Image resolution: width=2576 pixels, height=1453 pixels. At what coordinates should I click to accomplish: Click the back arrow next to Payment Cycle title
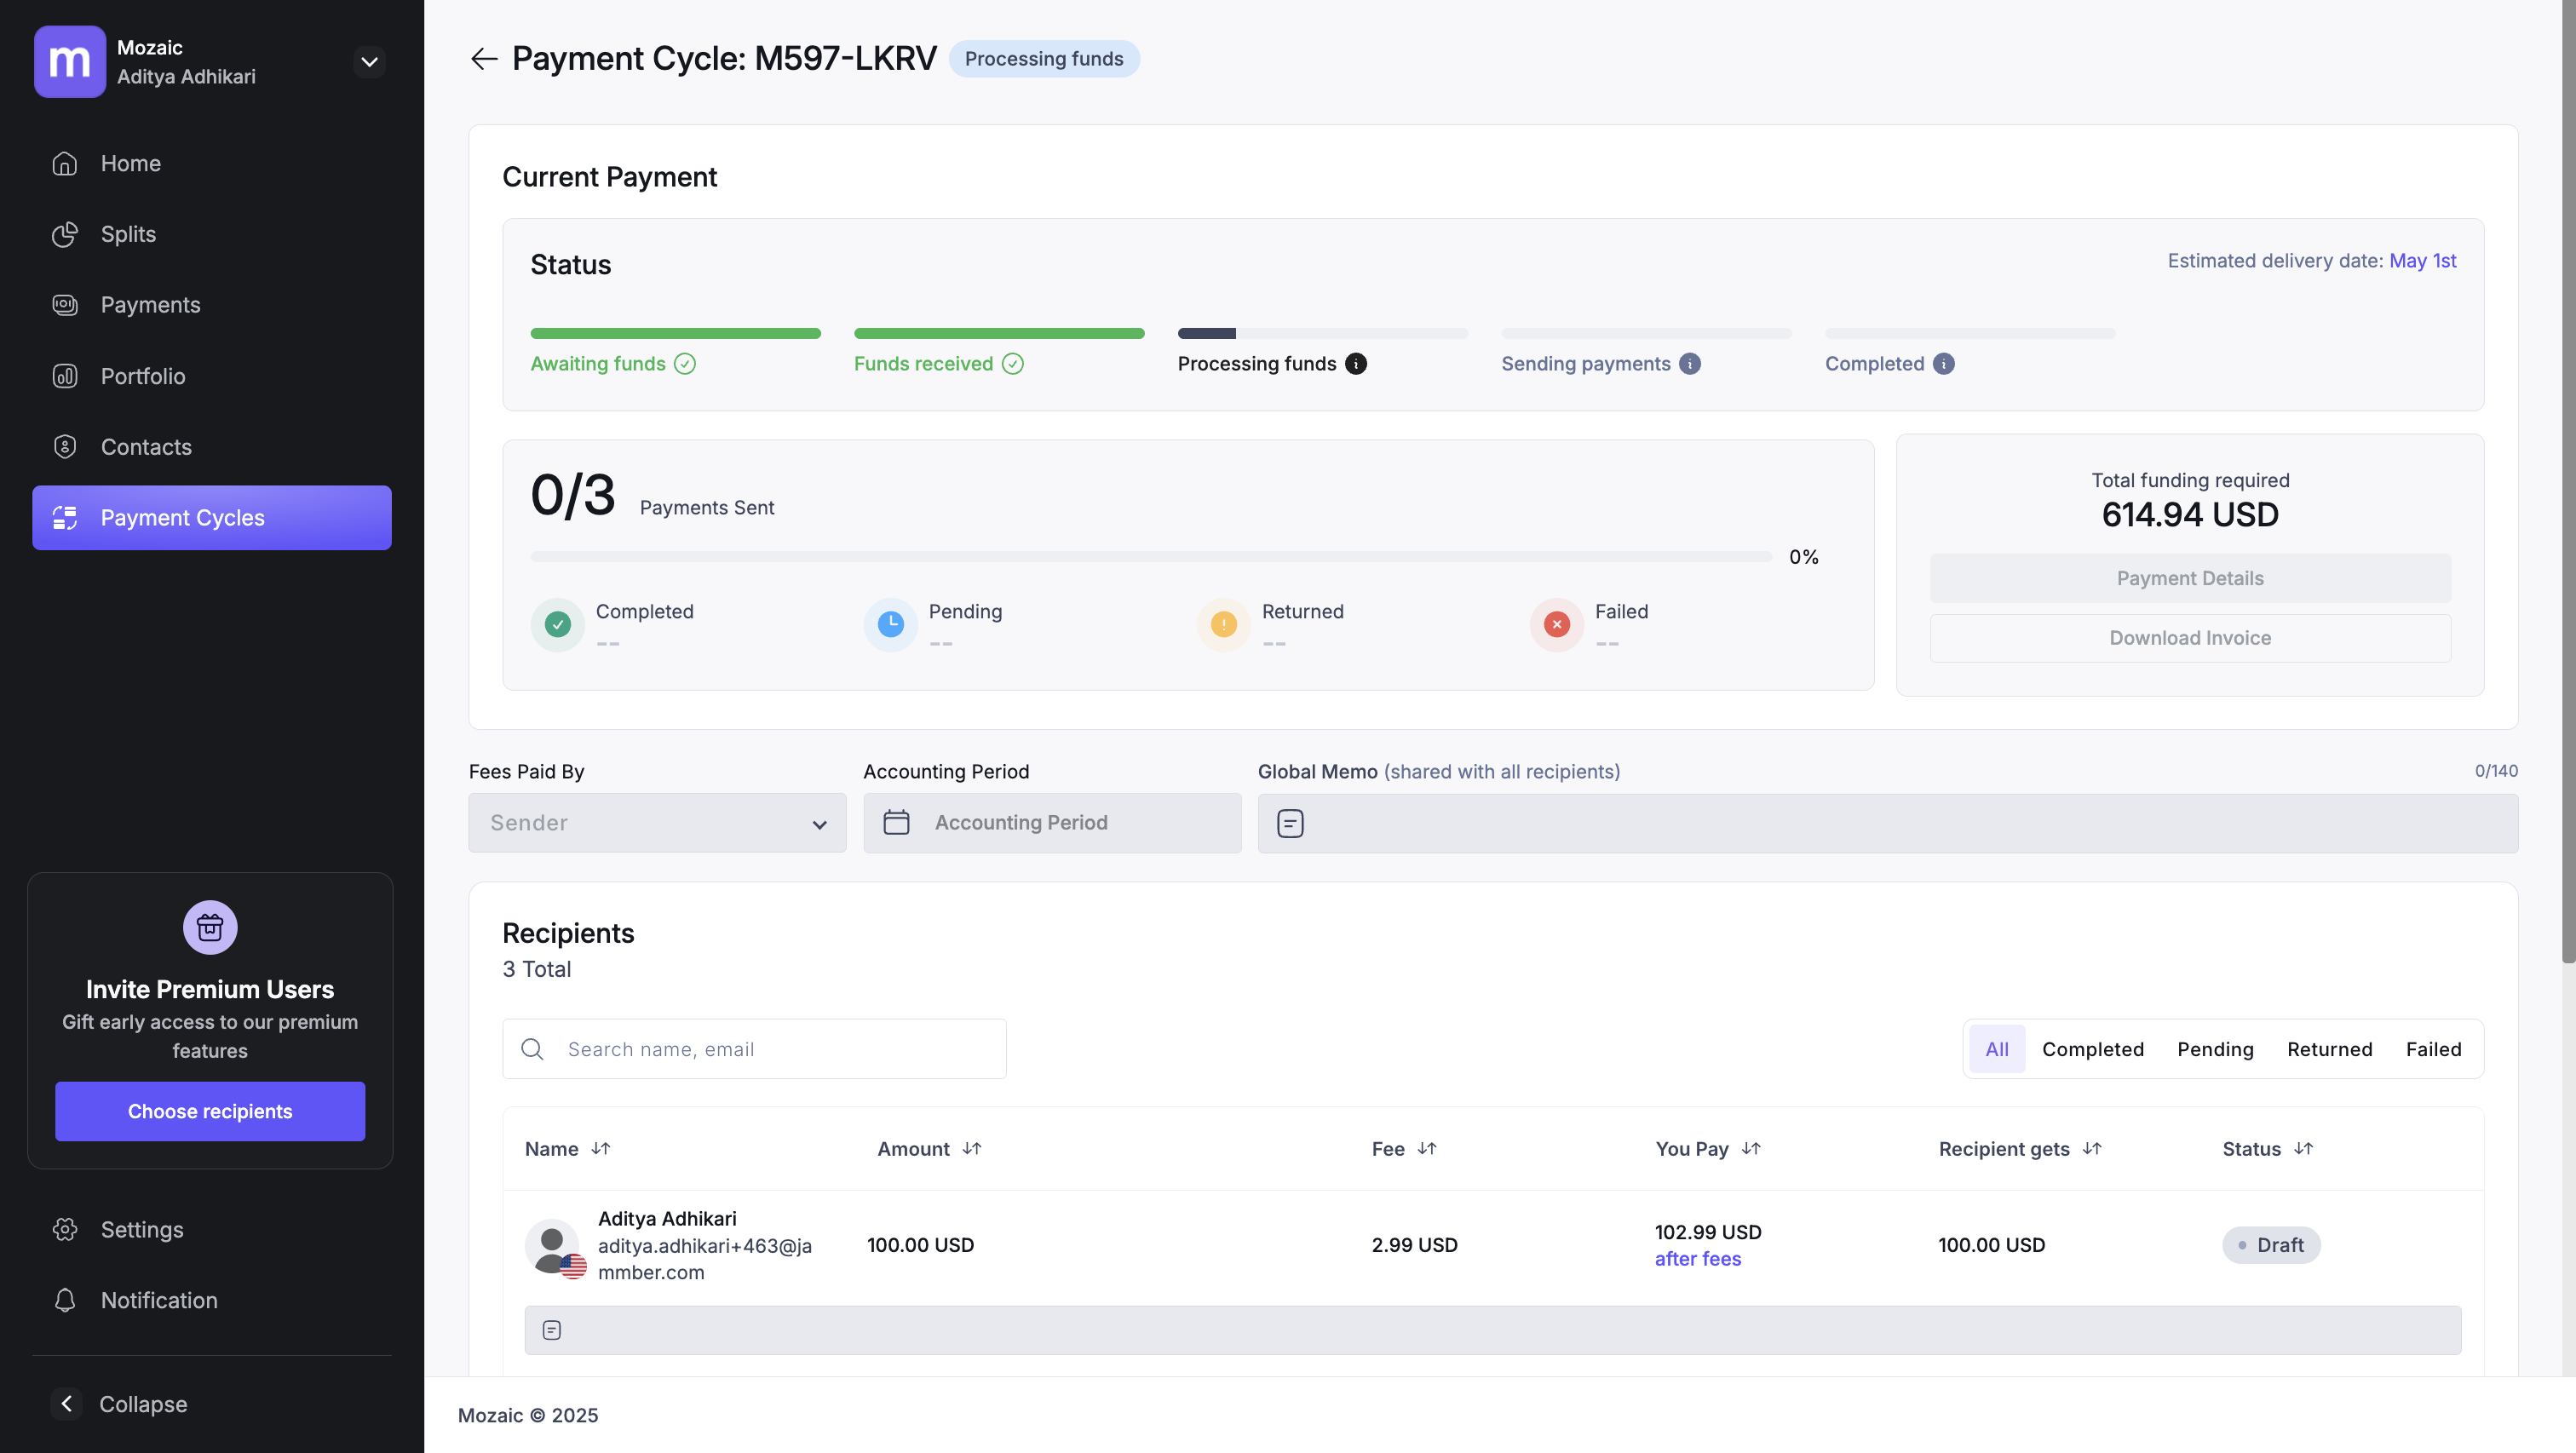point(484,59)
